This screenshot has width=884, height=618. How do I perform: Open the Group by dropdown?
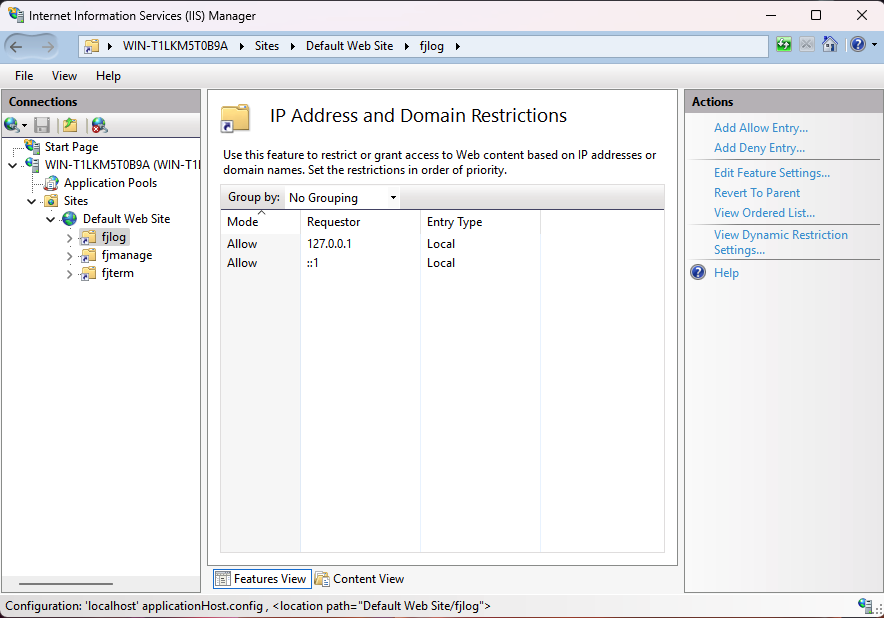click(340, 197)
